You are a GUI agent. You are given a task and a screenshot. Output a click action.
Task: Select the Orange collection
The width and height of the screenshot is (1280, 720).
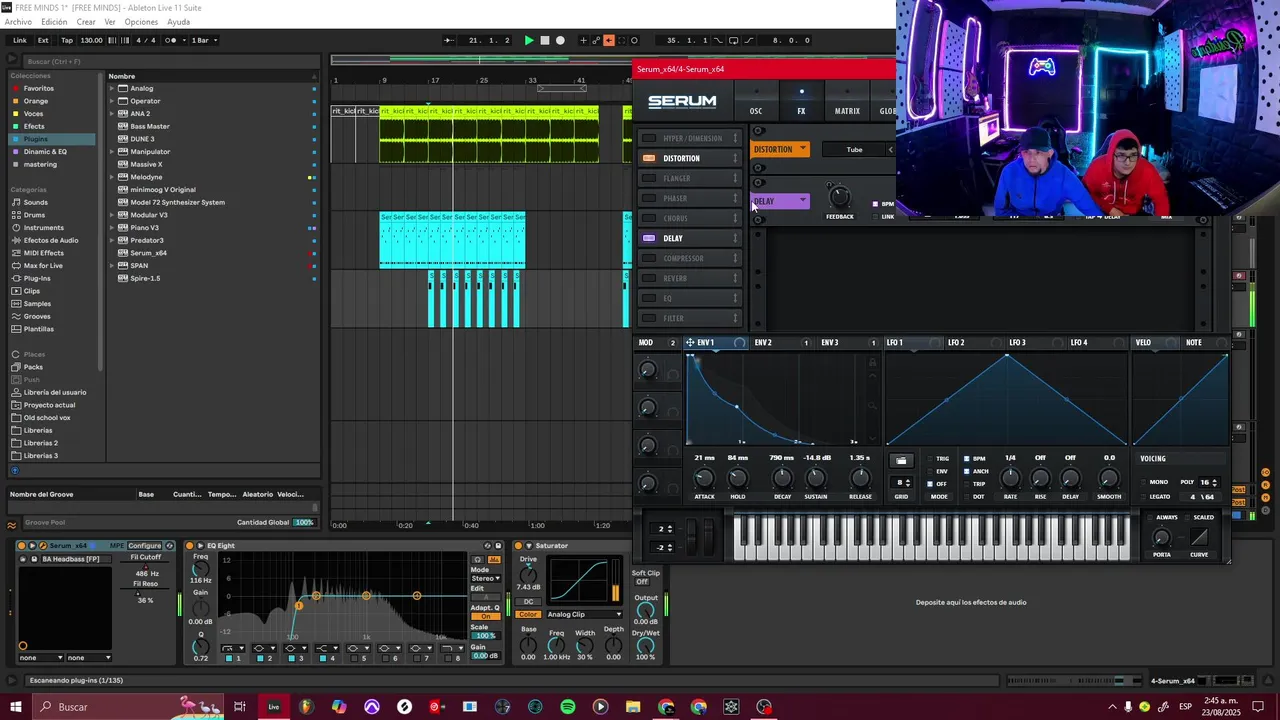point(36,101)
